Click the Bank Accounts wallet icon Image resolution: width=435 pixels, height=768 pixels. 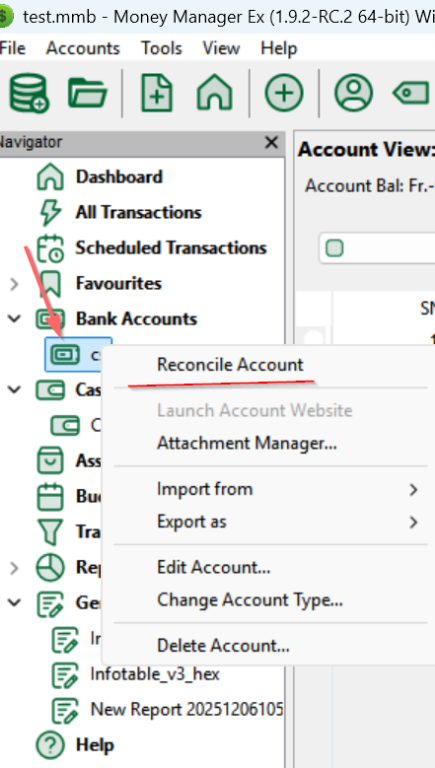point(50,319)
